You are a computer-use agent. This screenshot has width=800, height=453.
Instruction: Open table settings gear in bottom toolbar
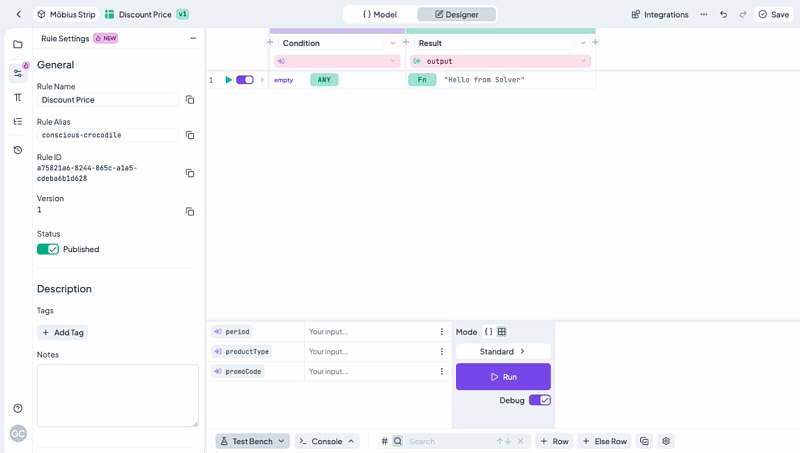pyautogui.click(x=666, y=441)
